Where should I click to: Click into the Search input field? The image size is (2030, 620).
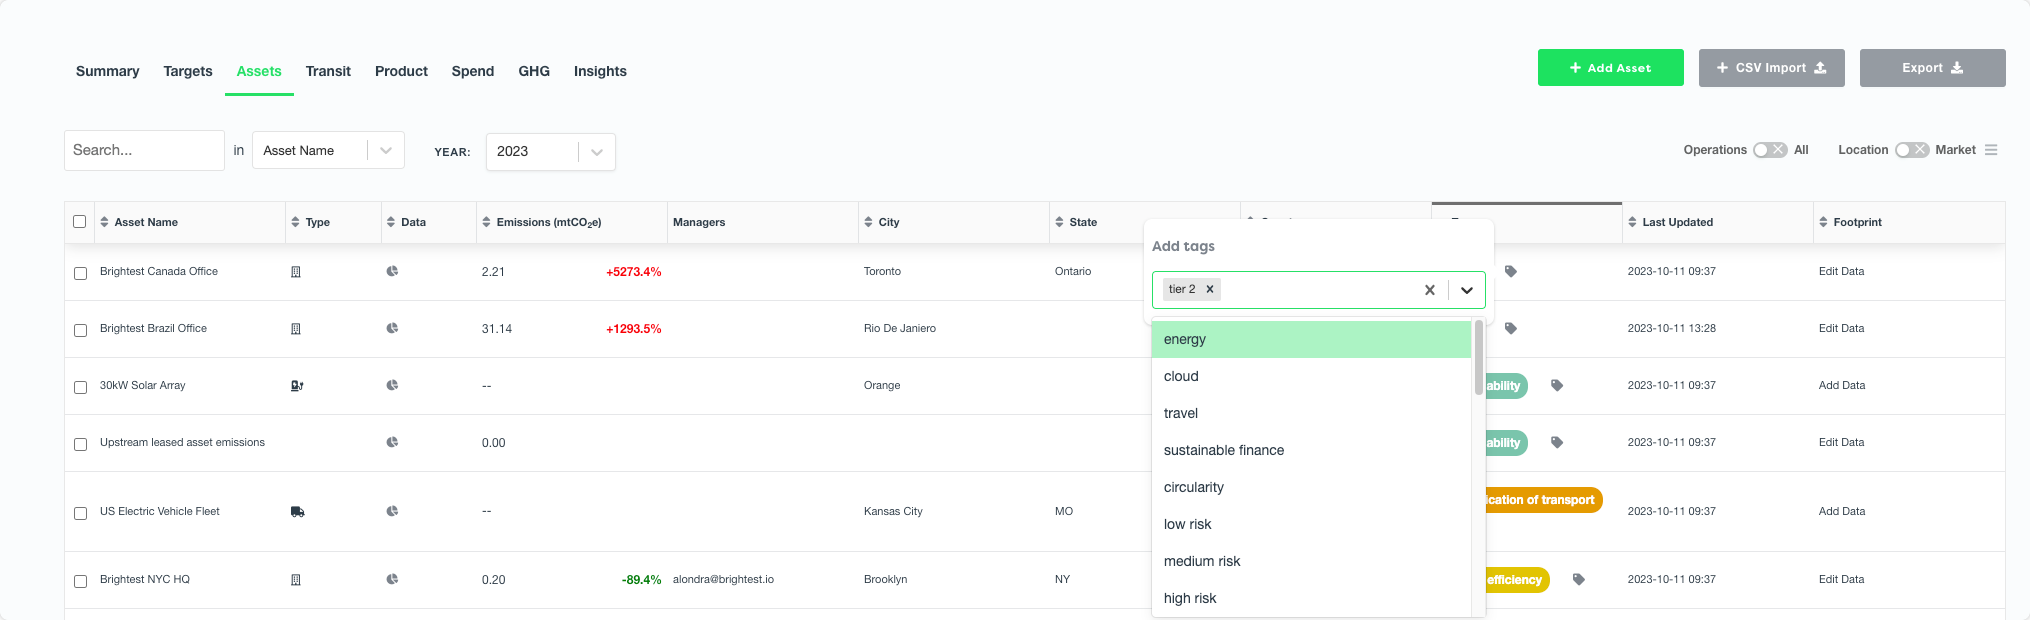[x=144, y=150]
